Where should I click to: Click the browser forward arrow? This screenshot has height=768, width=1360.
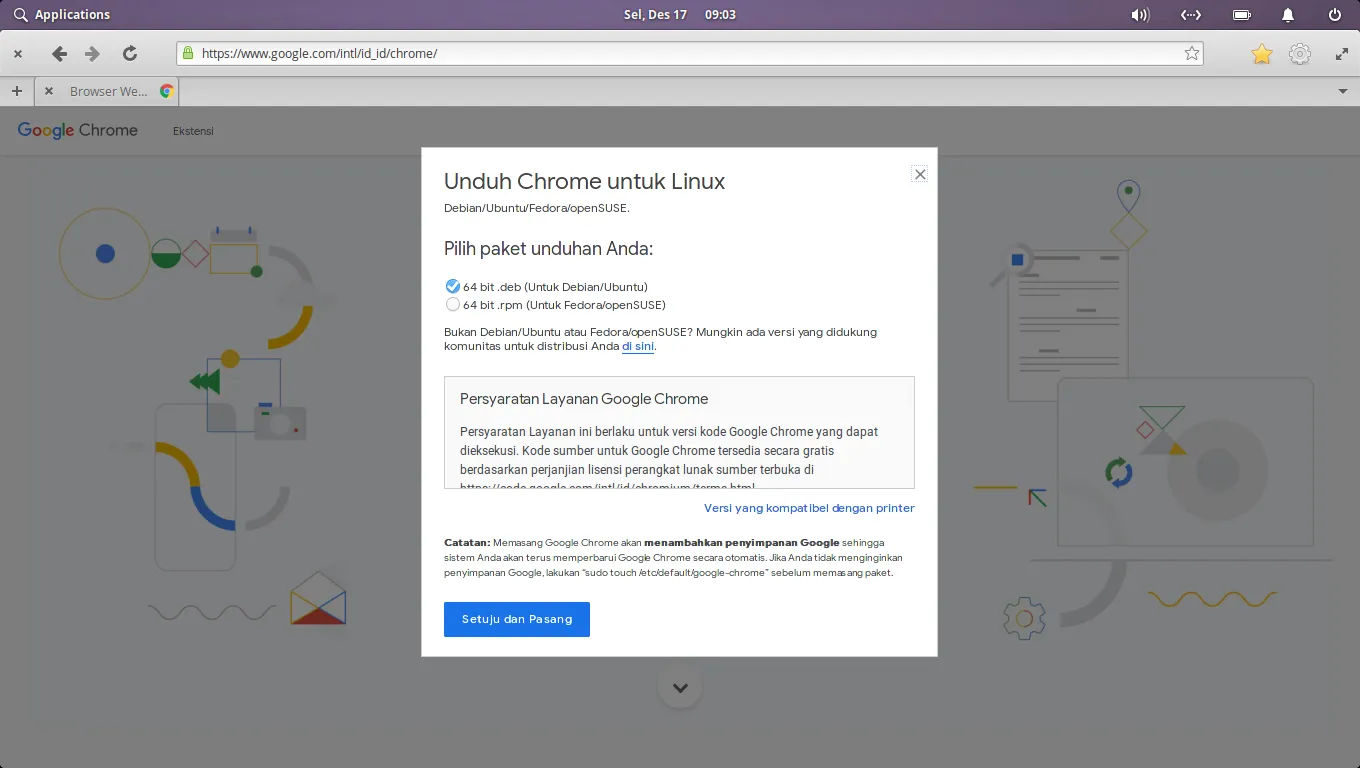(93, 54)
